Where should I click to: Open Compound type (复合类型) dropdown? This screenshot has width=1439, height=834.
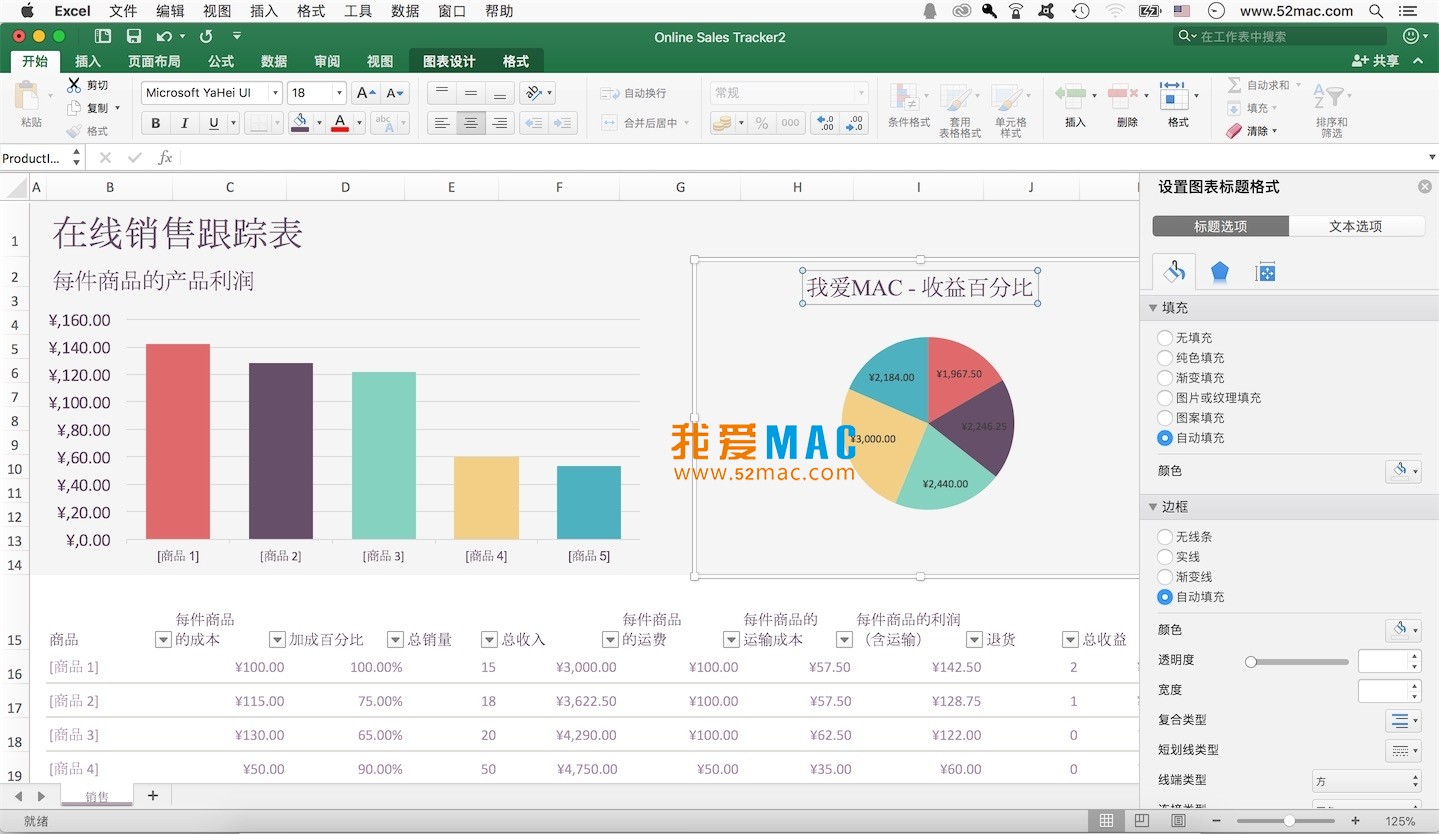coord(1402,720)
